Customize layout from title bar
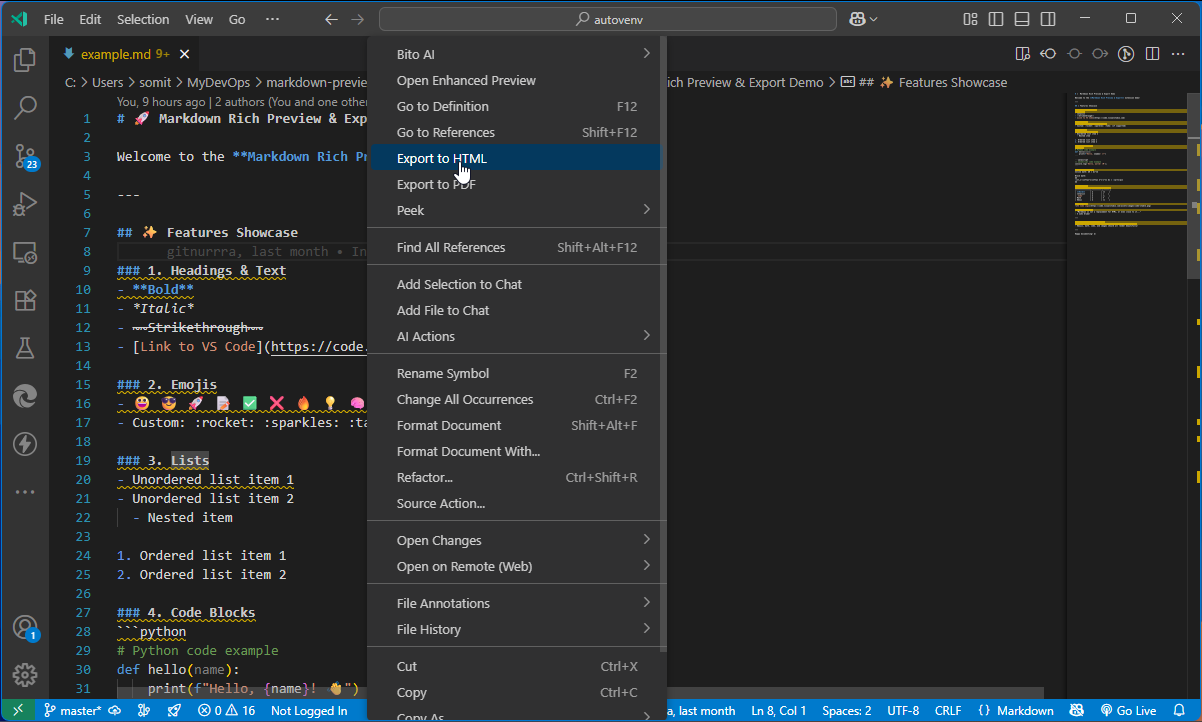 coord(970,19)
